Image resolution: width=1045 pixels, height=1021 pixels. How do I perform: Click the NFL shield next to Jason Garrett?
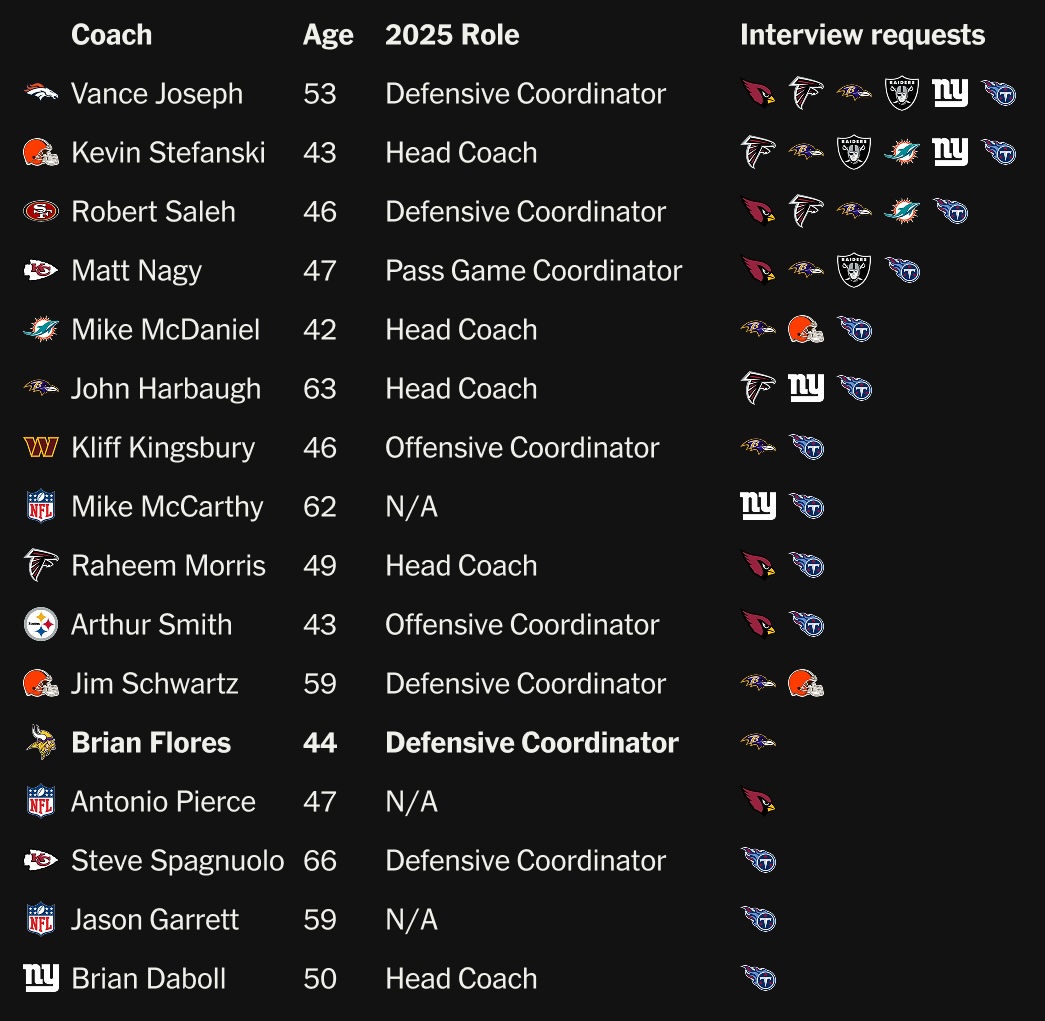41,920
